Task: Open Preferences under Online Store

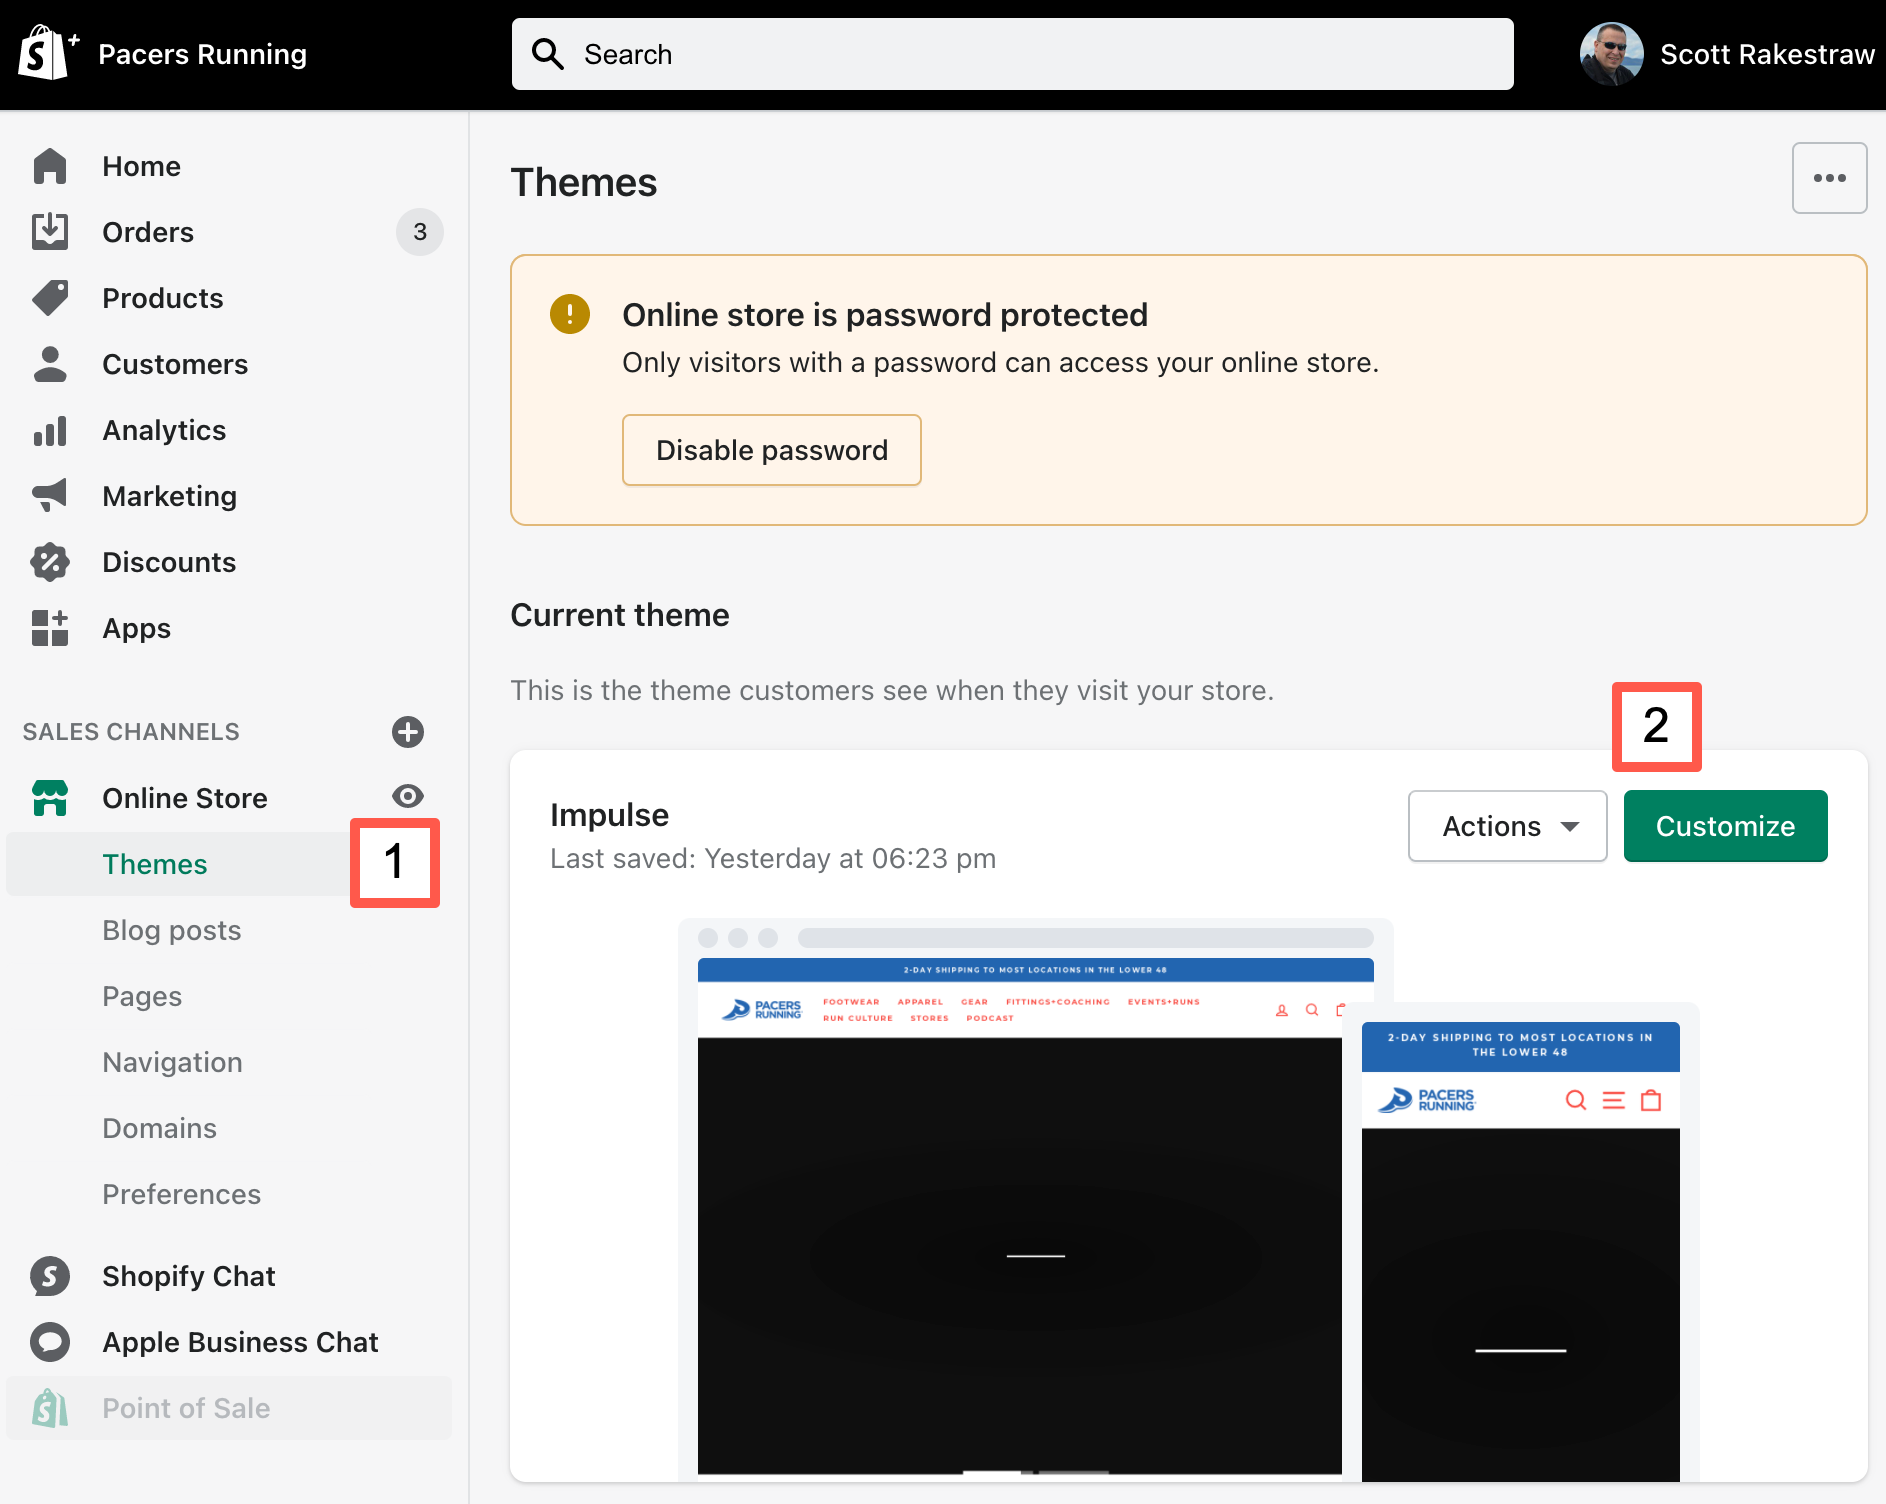Action: coord(182,1194)
